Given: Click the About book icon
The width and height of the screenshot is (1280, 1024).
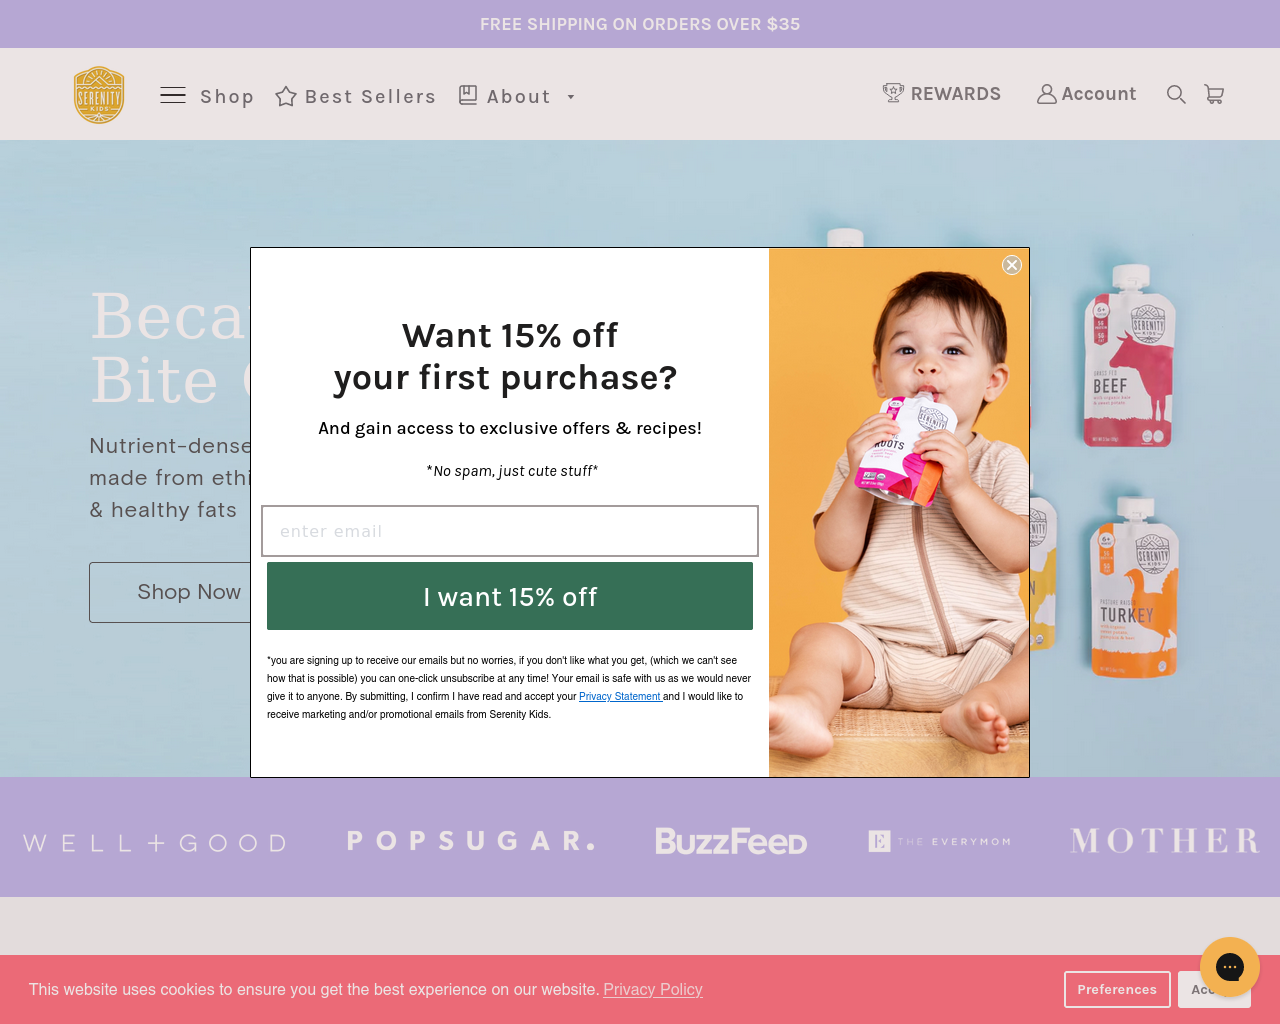Looking at the screenshot, I should [x=468, y=95].
